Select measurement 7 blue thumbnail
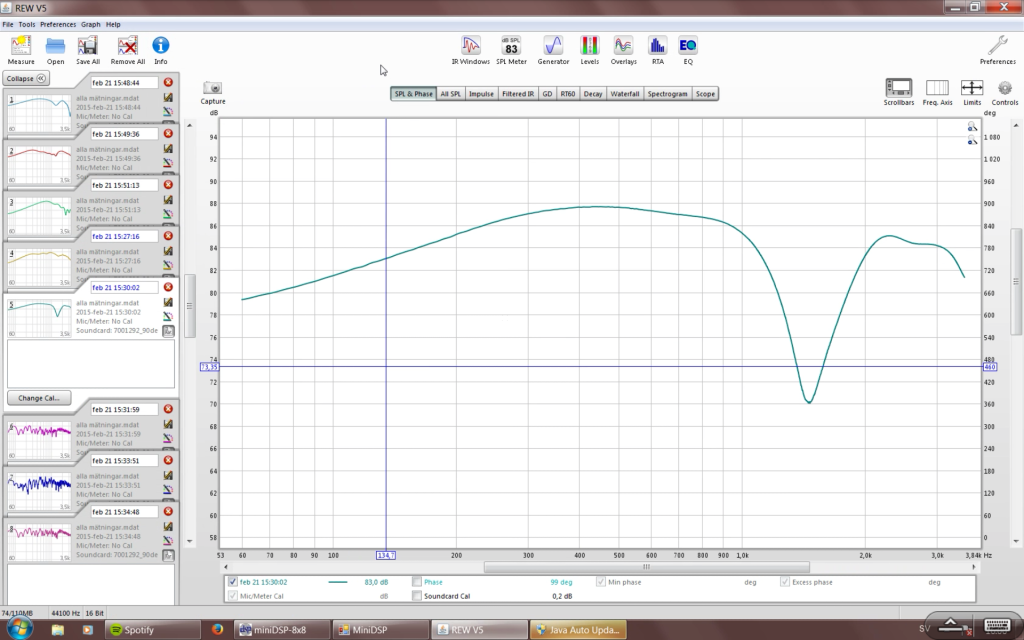This screenshot has height=640, width=1024. [x=39, y=491]
